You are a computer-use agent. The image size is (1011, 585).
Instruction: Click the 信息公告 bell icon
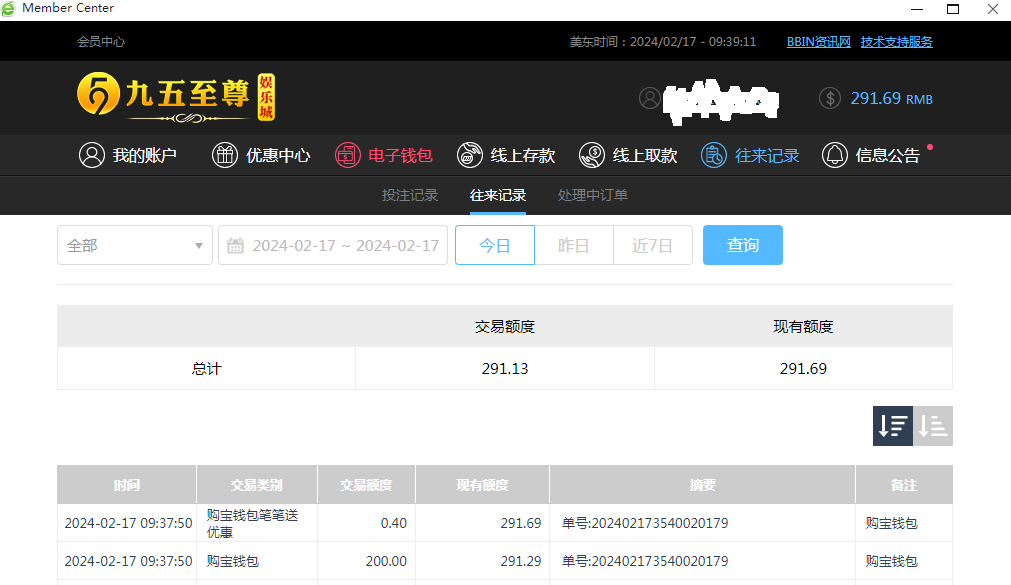pos(834,155)
